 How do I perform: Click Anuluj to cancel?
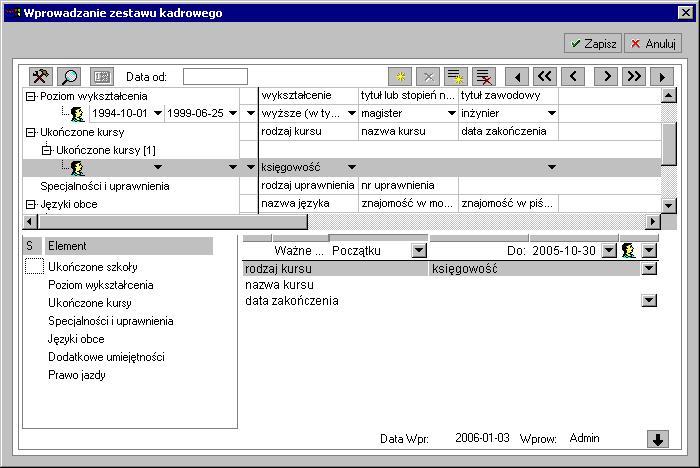(x=653, y=44)
